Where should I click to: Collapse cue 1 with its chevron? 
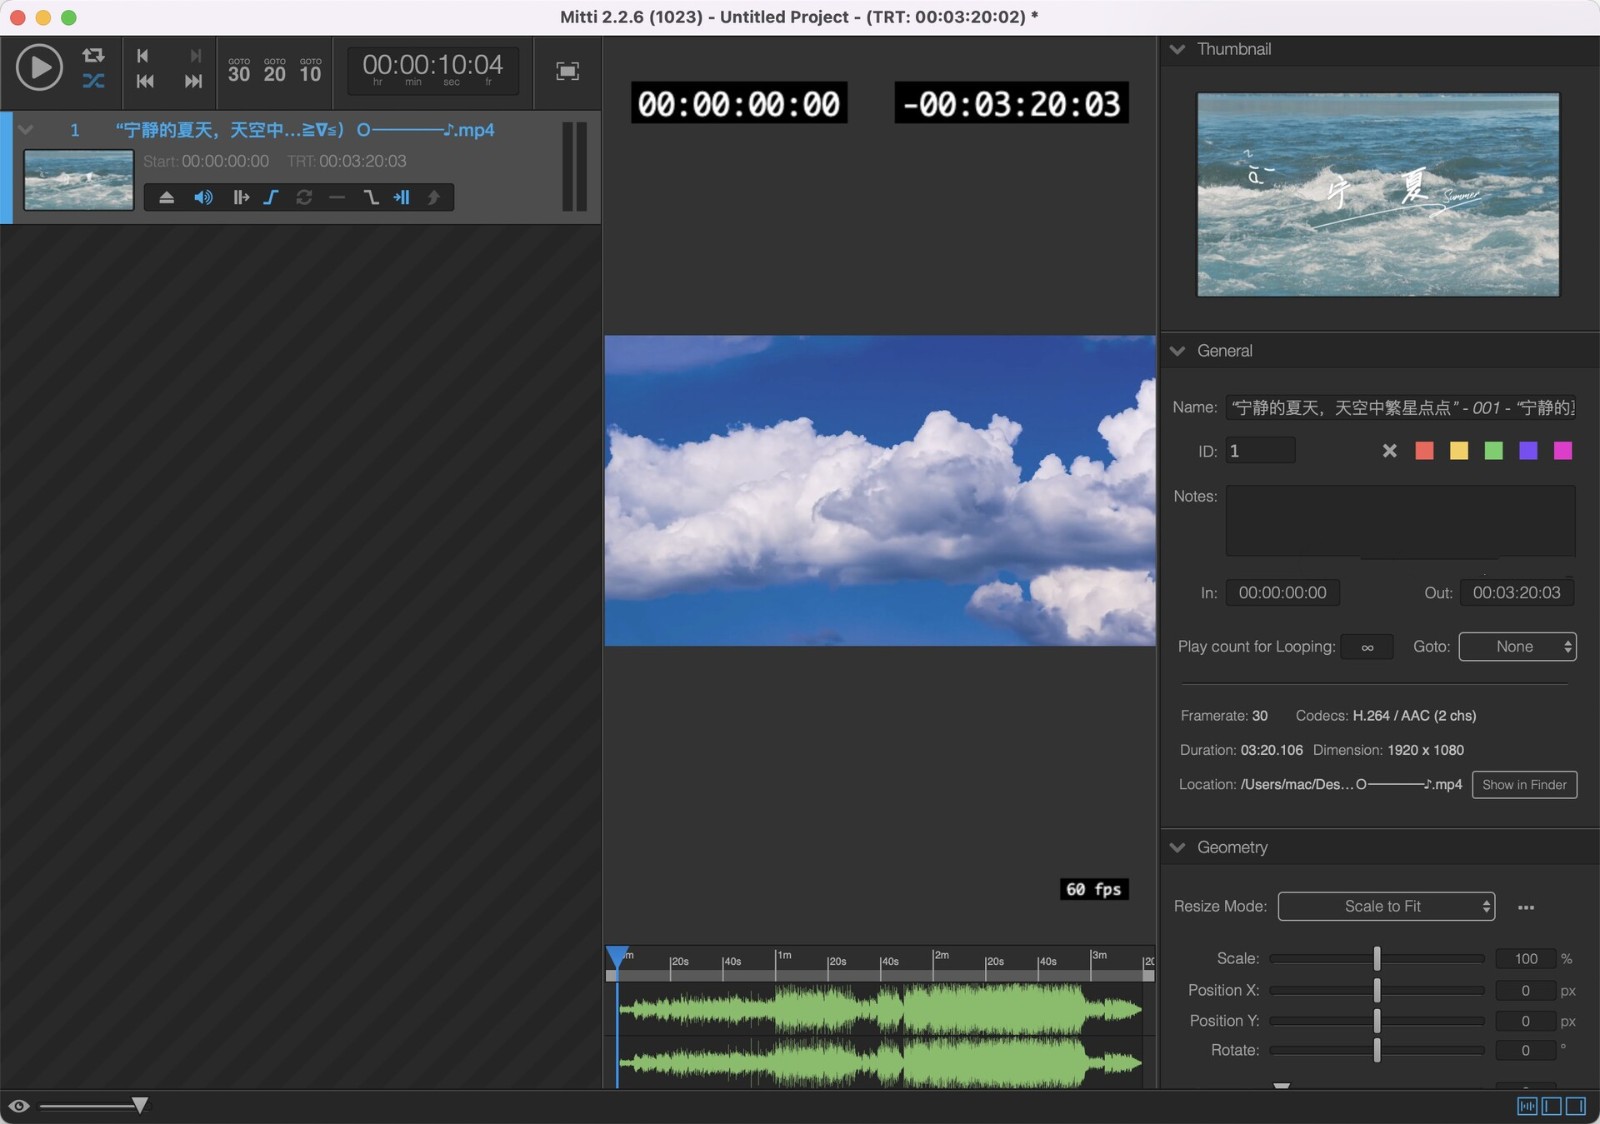click(26, 130)
